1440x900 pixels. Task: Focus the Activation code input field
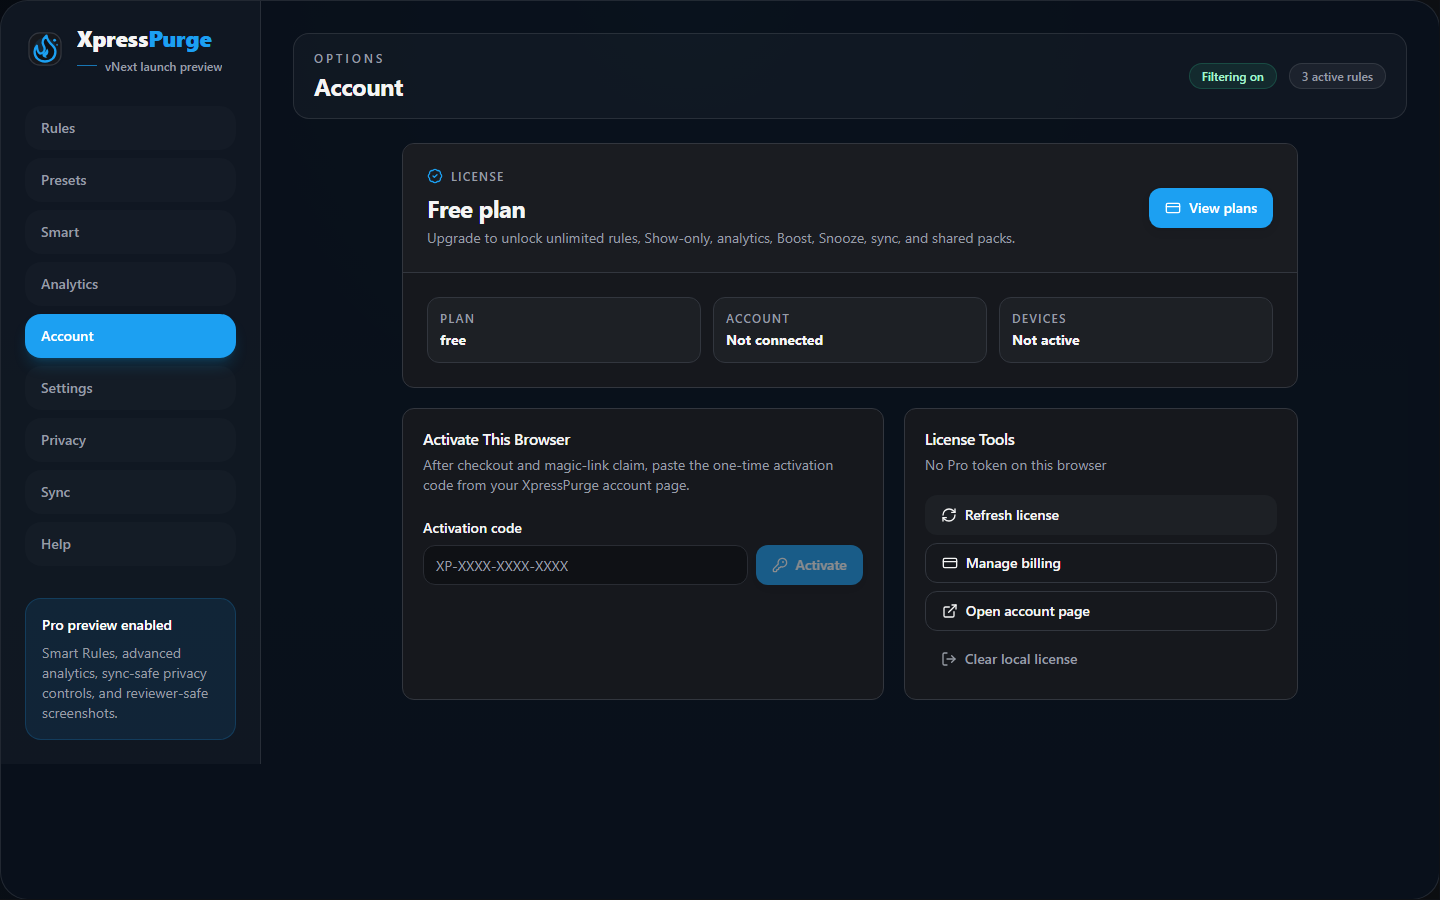point(585,565)
